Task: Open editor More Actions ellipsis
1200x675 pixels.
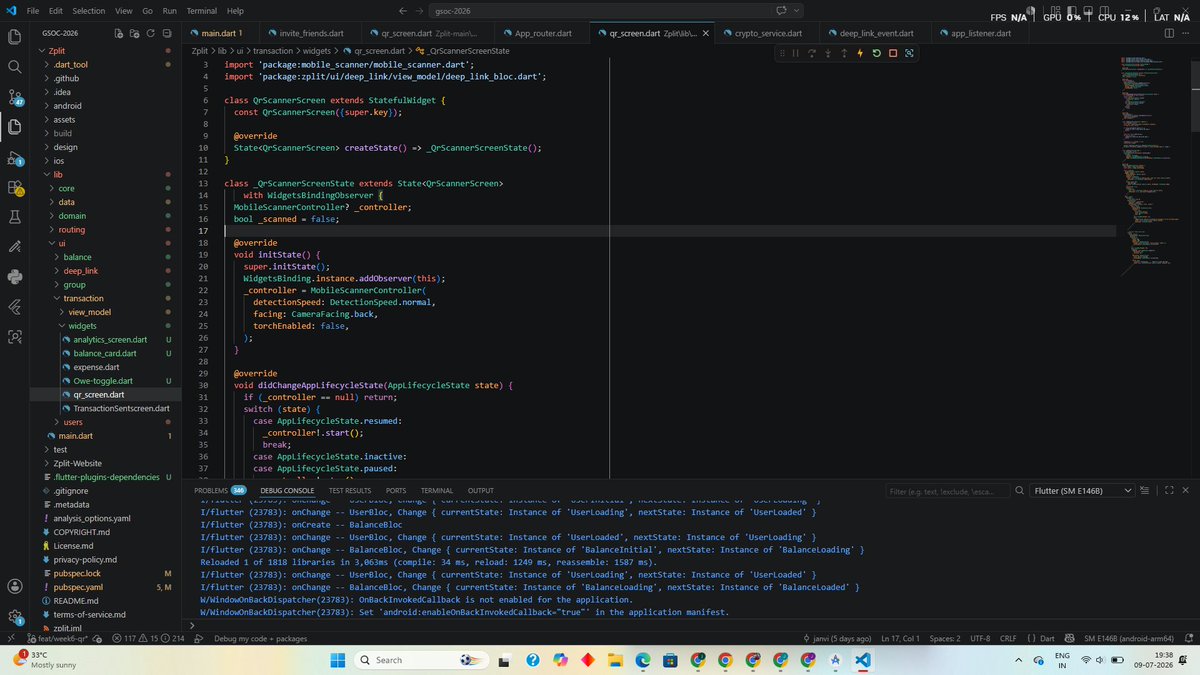Action: (x=1186, y=33)
